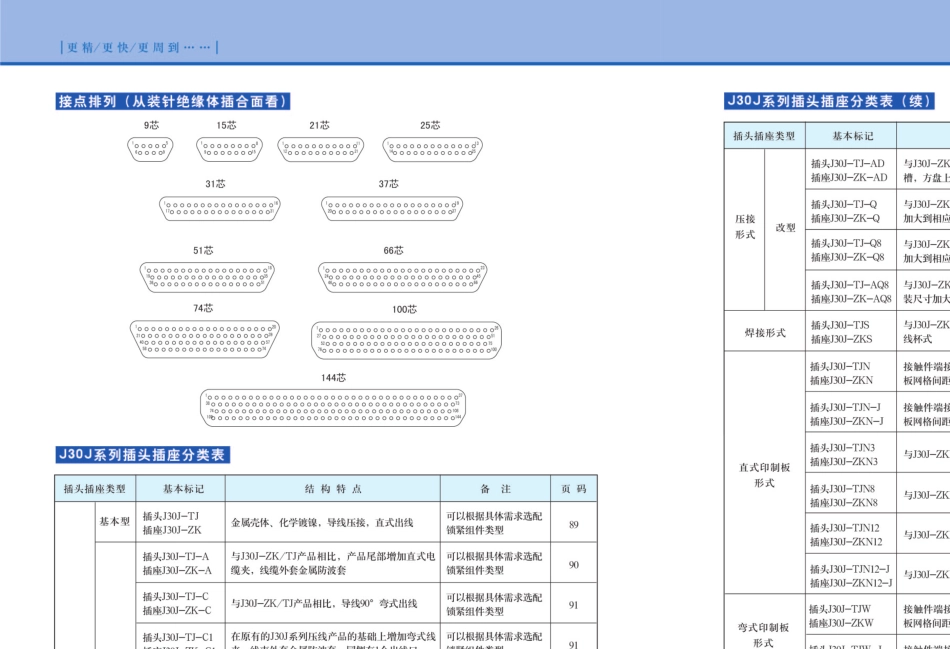950x649 pixels.
Task: Click continued table header '基本标记'
Action: (852, 136)
